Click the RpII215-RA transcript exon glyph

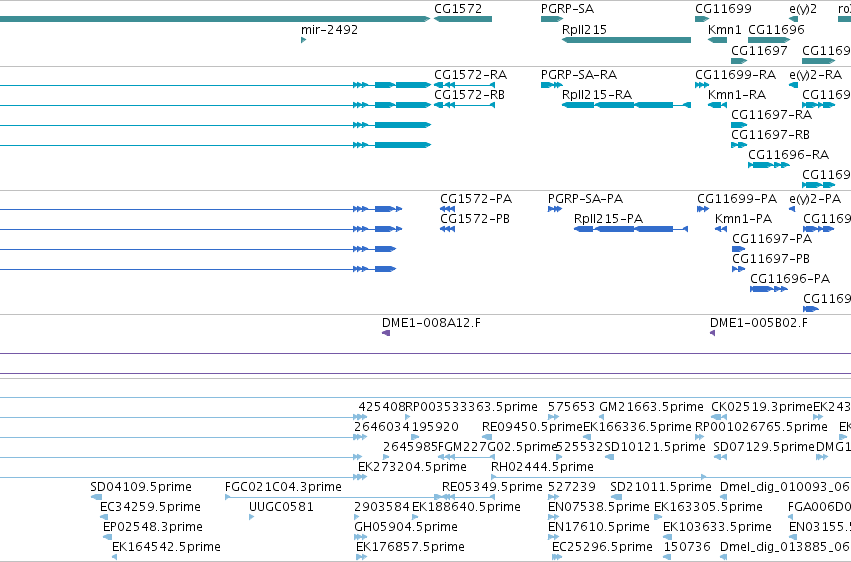[626, 105]
